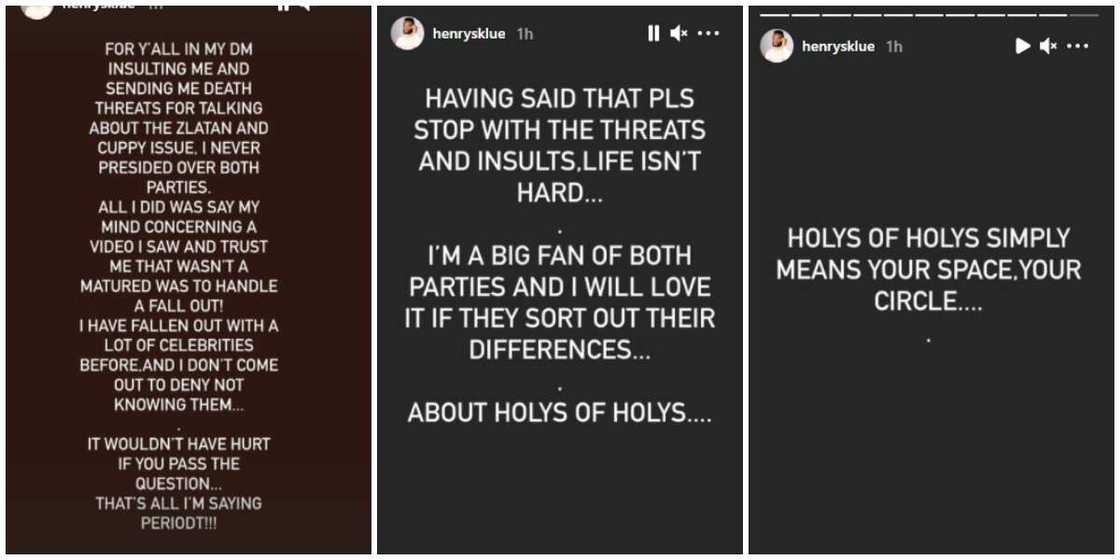Click the 1h timestamp on right story
Image resolution: width=1120 pixels, height=560 pixels.
[x=894, y=47]
